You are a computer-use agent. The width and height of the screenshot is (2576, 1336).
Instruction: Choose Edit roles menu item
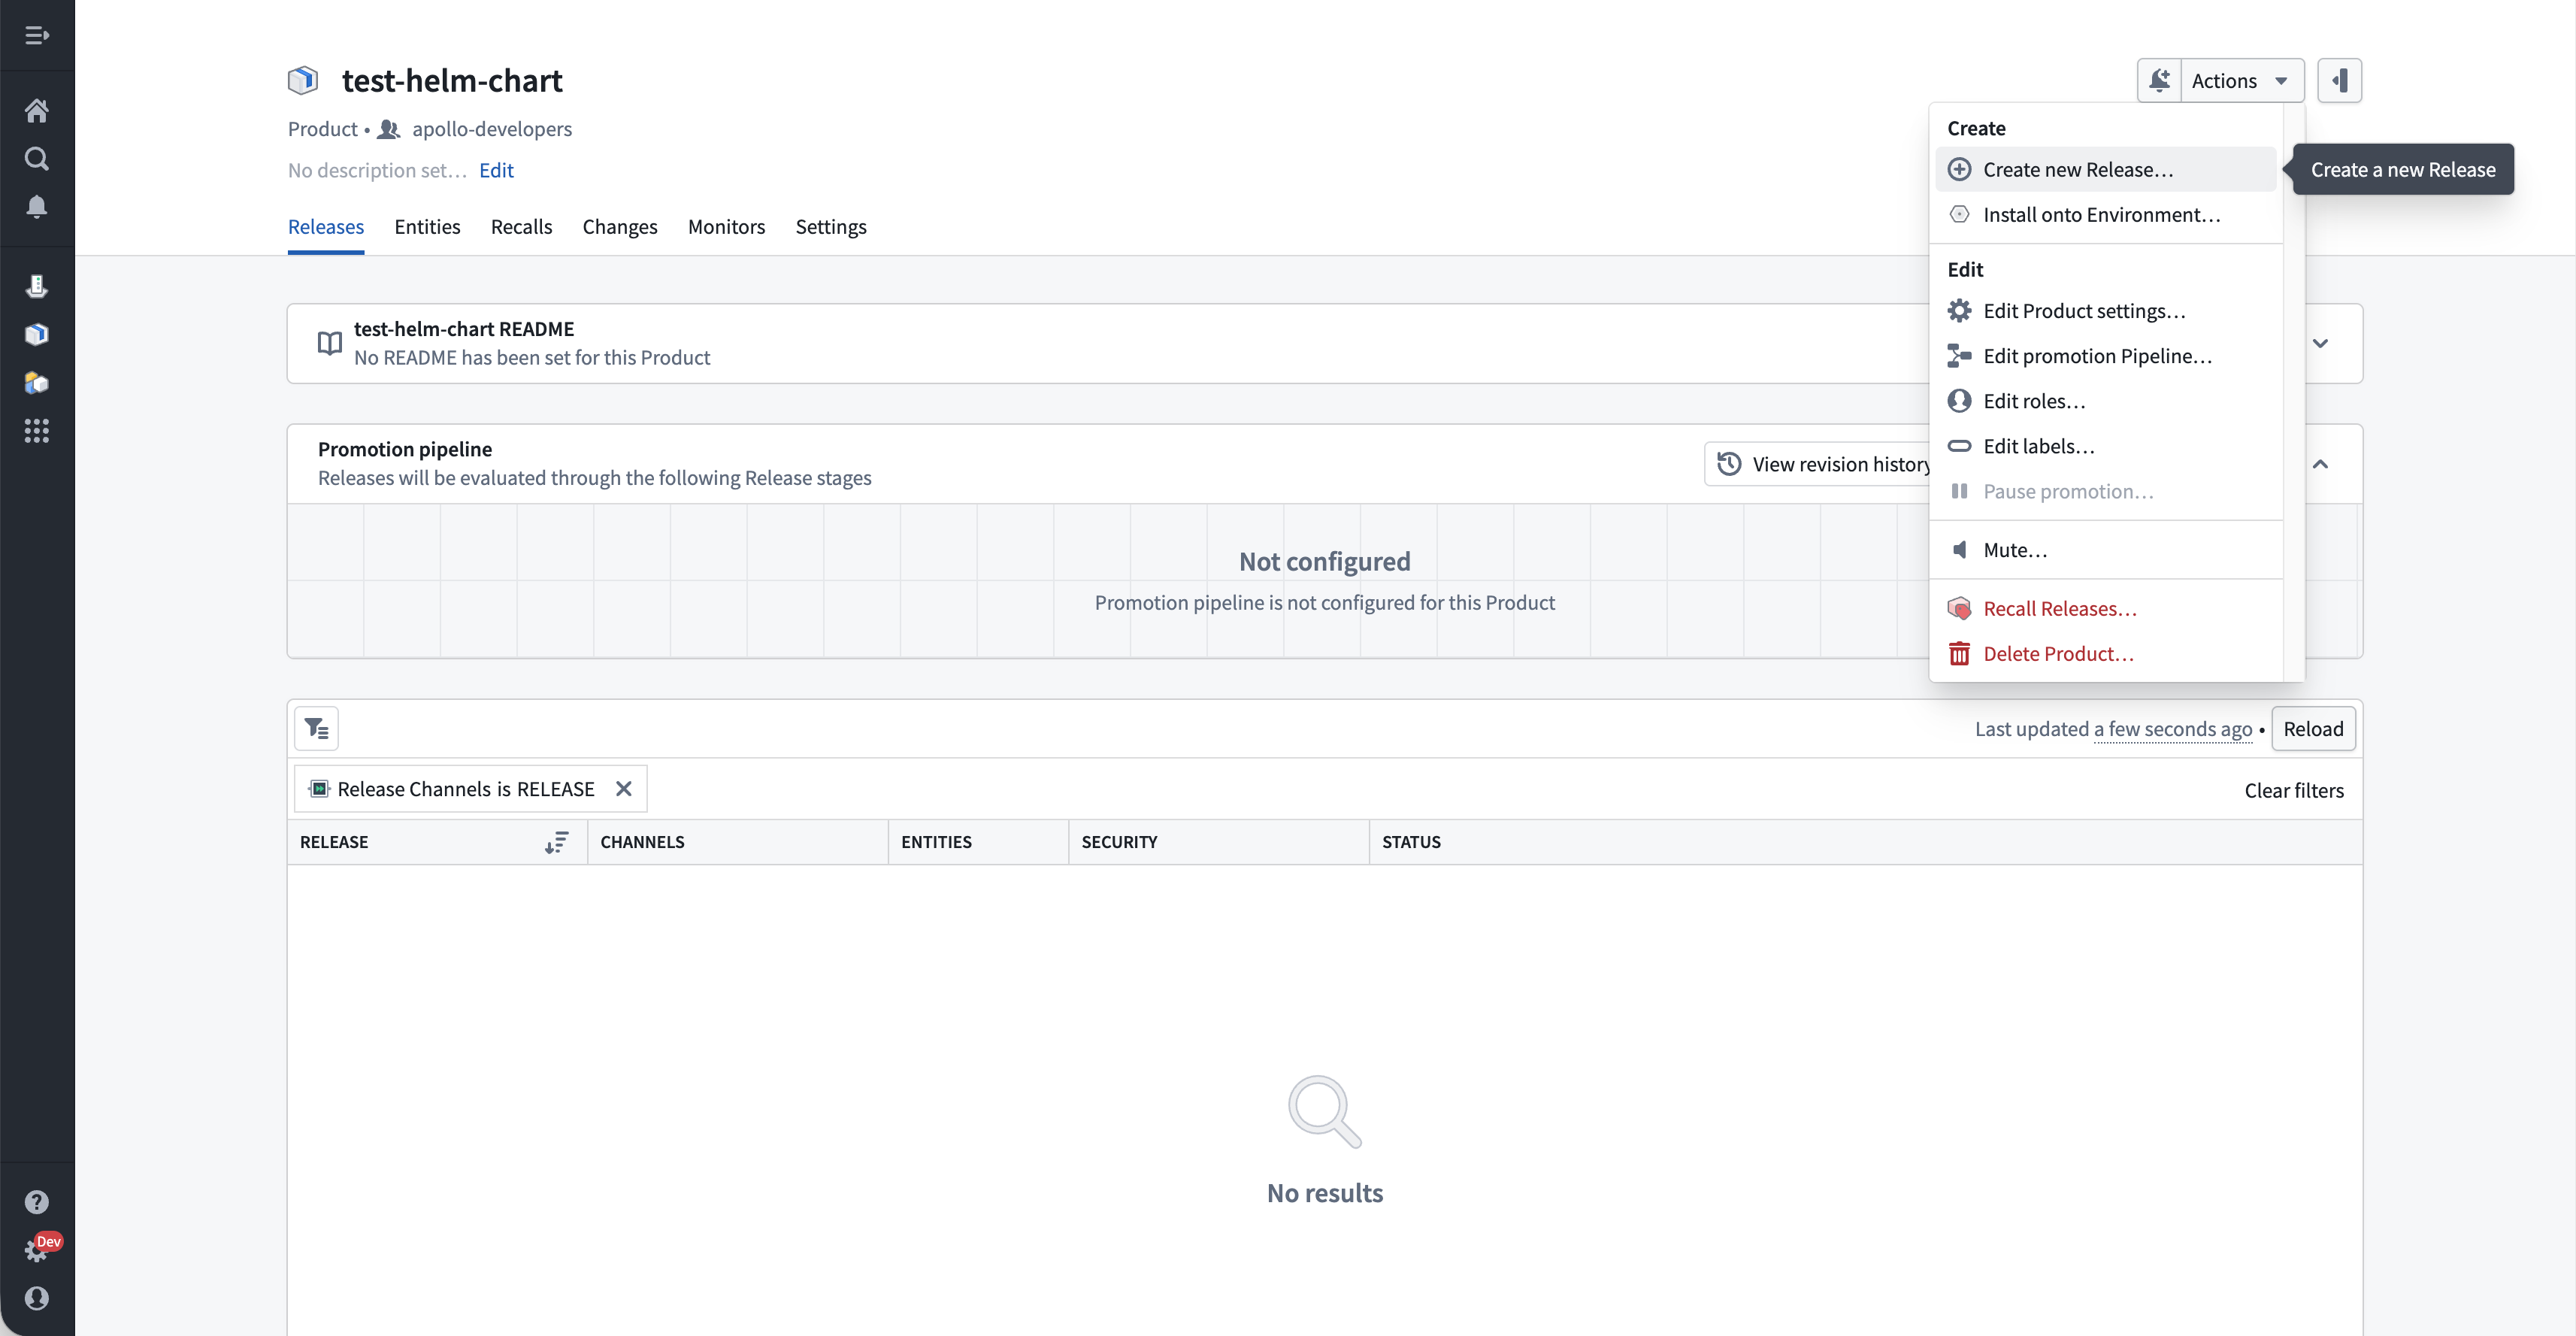point(2106,401)
